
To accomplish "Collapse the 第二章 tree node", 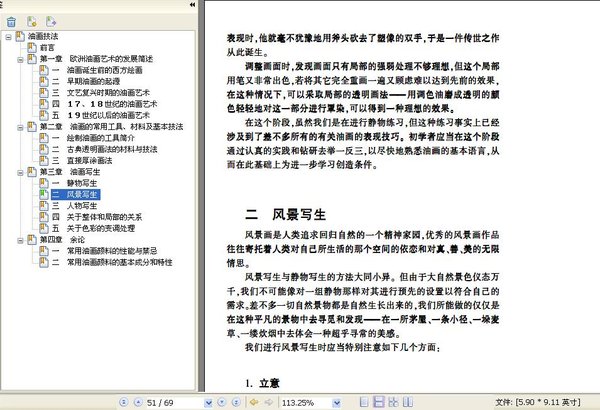I will (x=20, y=127).
